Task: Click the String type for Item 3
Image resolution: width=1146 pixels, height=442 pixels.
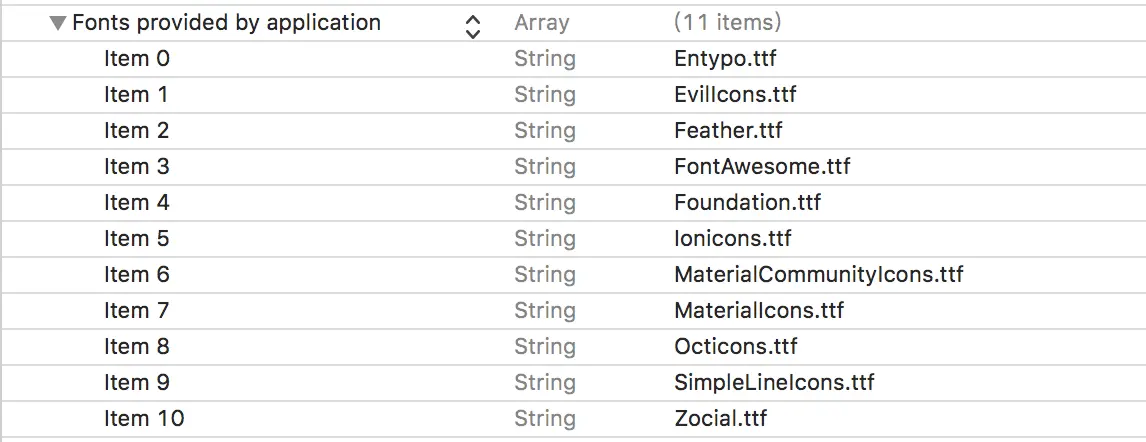Action: (545, 167)
